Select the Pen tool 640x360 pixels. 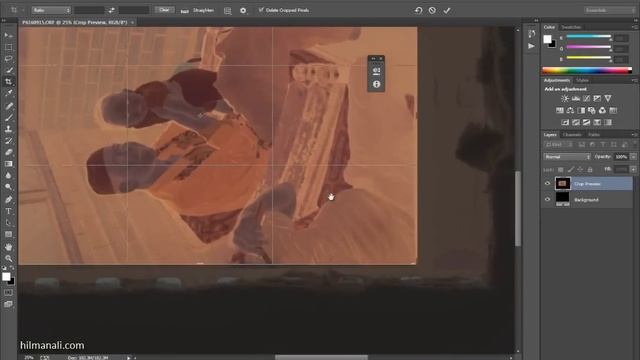point(8,200)
